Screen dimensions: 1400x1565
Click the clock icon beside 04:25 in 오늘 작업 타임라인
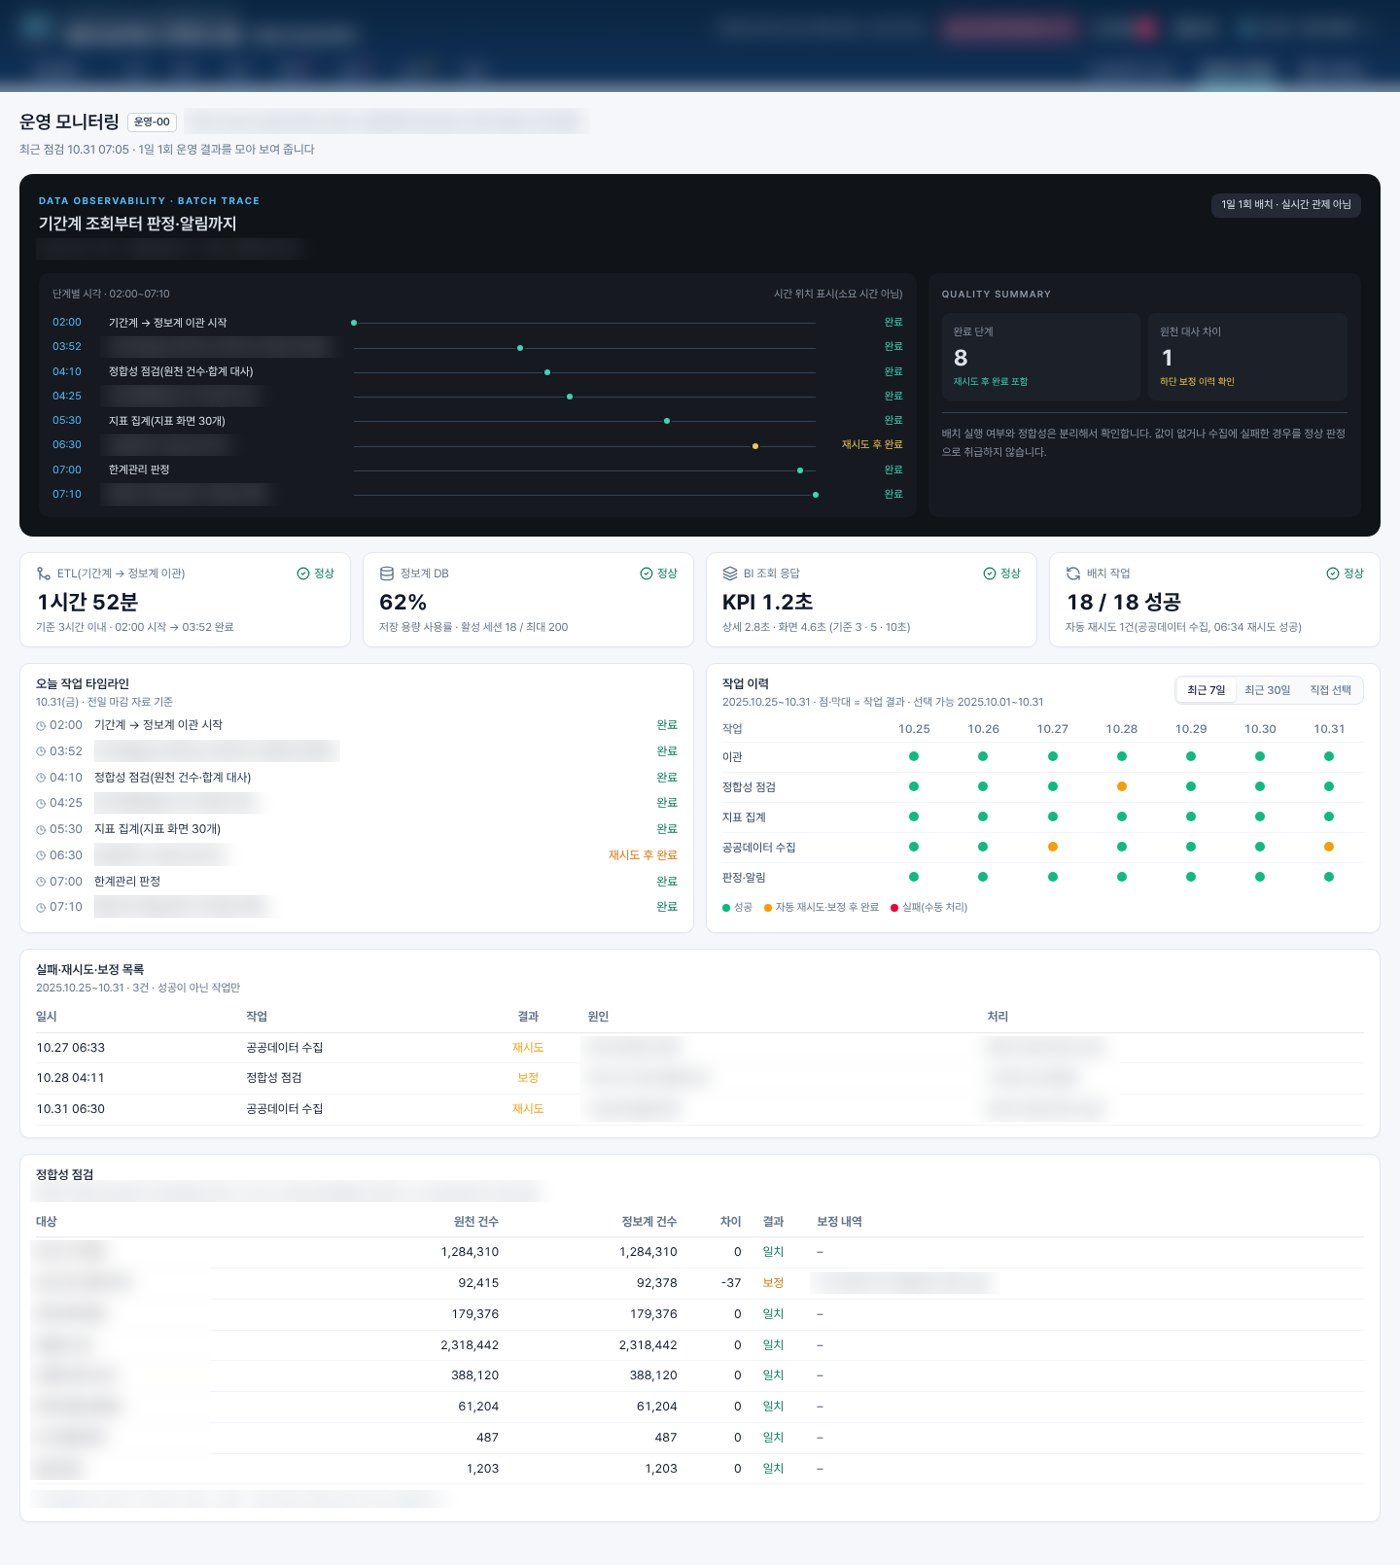(x=41, y=804)
